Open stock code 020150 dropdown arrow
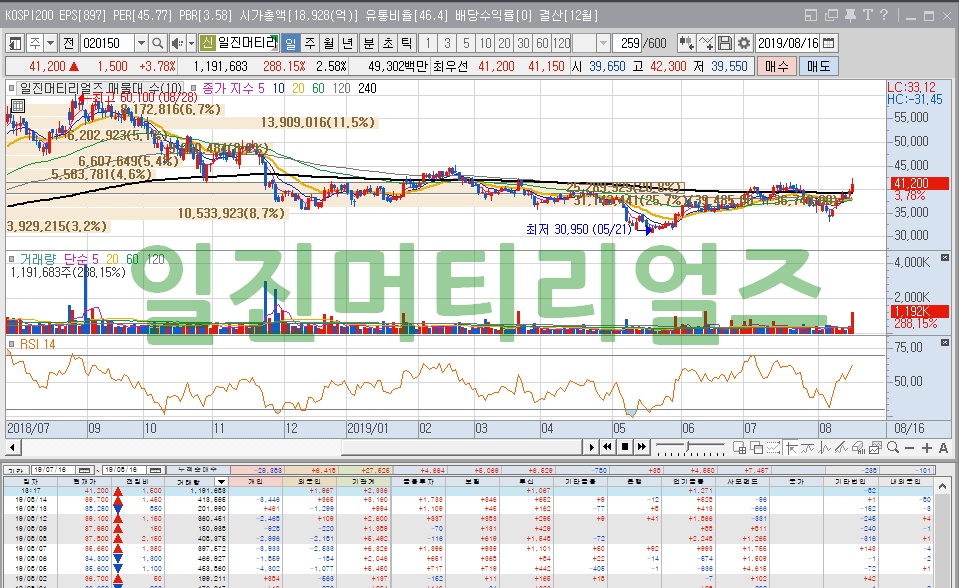 [141, 43]
